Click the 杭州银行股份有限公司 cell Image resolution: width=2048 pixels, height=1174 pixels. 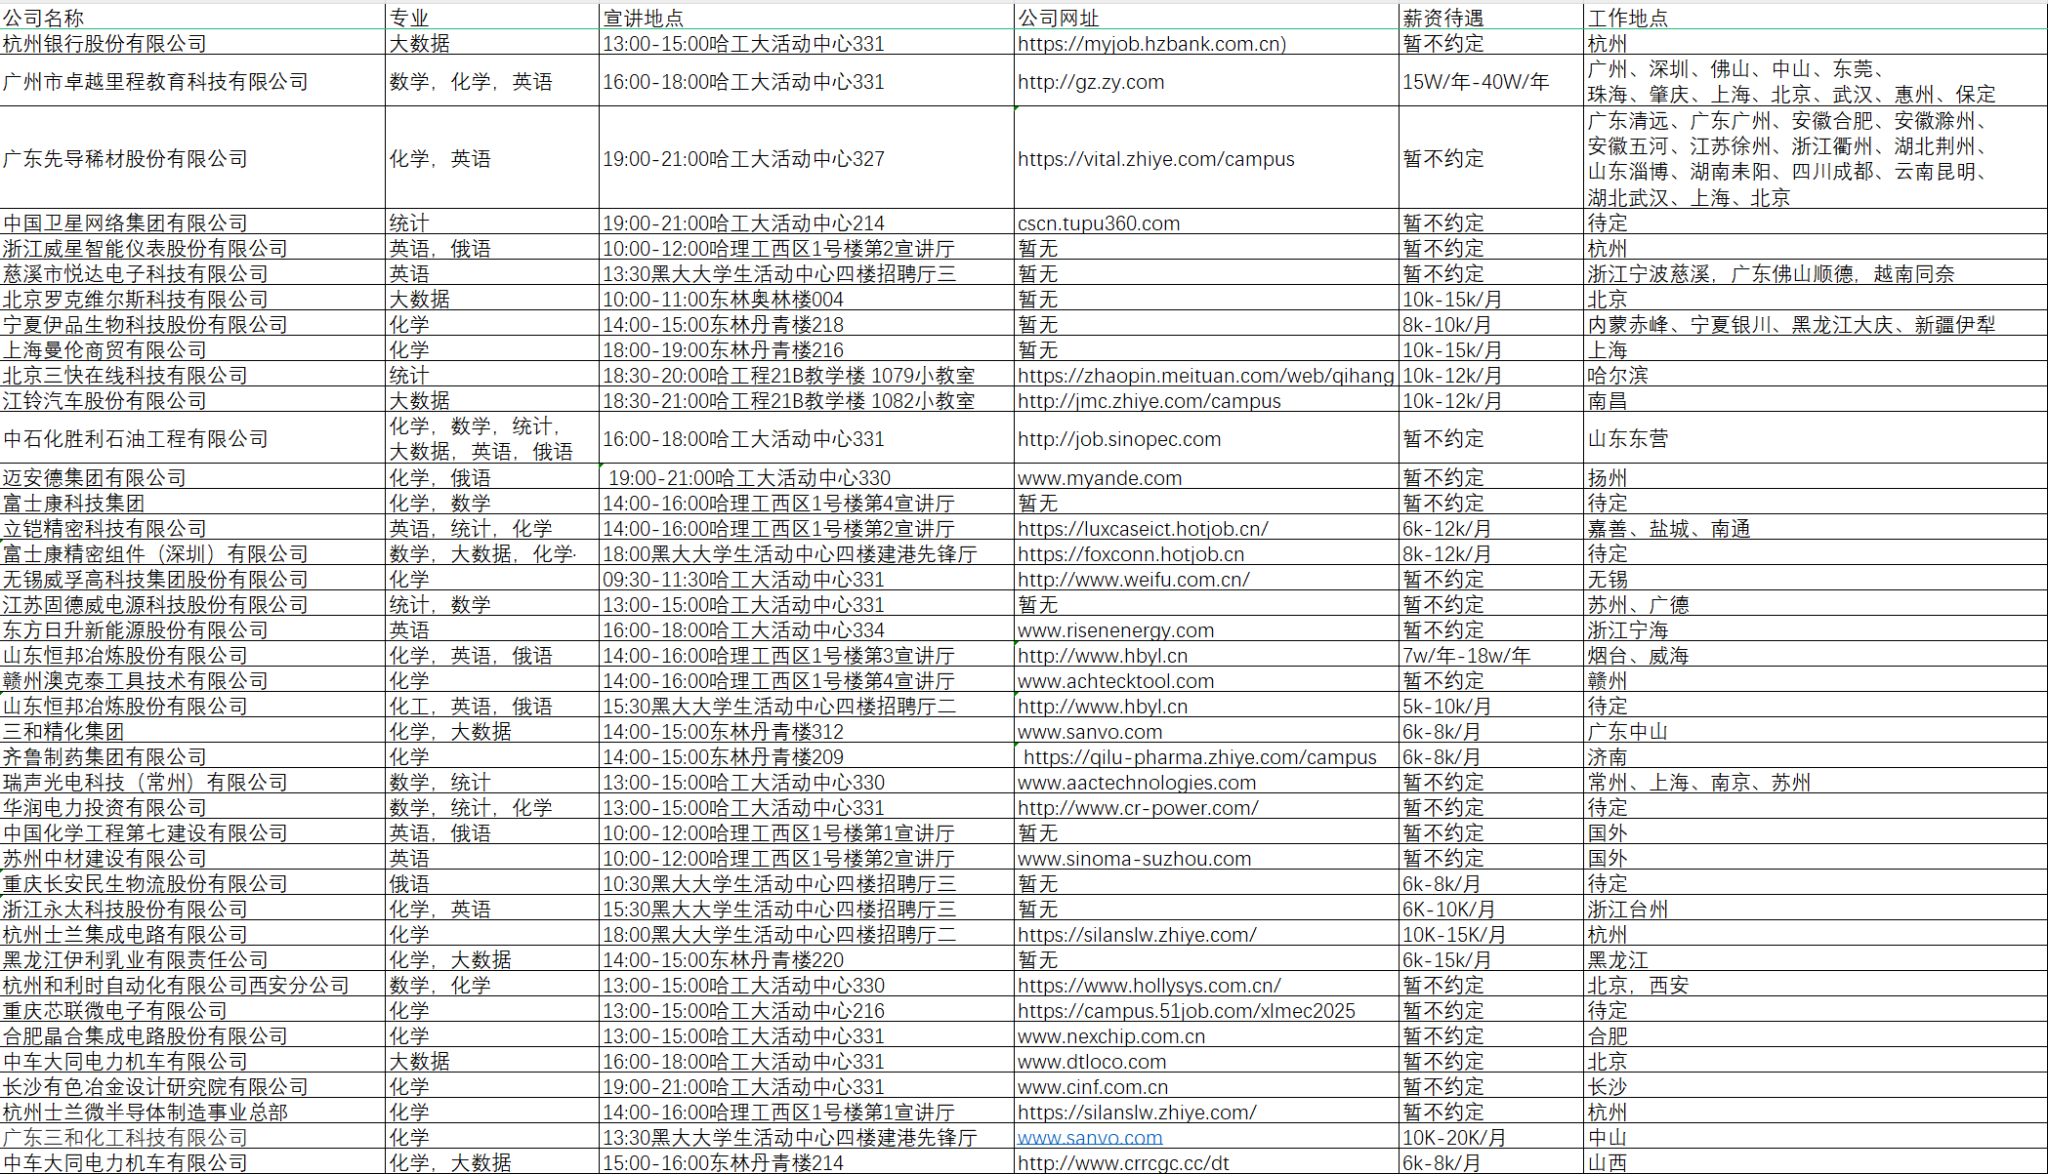(x=105, y=44)
